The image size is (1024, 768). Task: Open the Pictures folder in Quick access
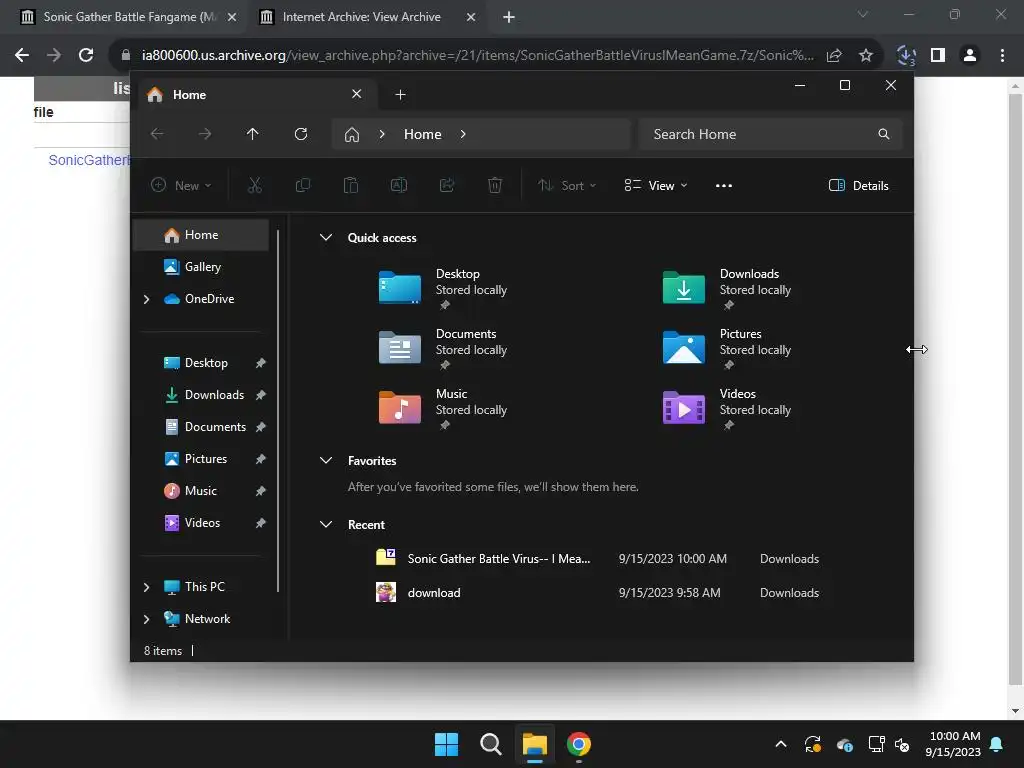pos(728,349)
